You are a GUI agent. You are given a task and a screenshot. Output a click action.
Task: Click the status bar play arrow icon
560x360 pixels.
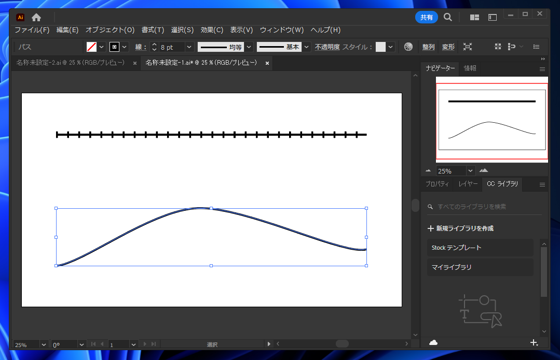[x=269, y=344]
